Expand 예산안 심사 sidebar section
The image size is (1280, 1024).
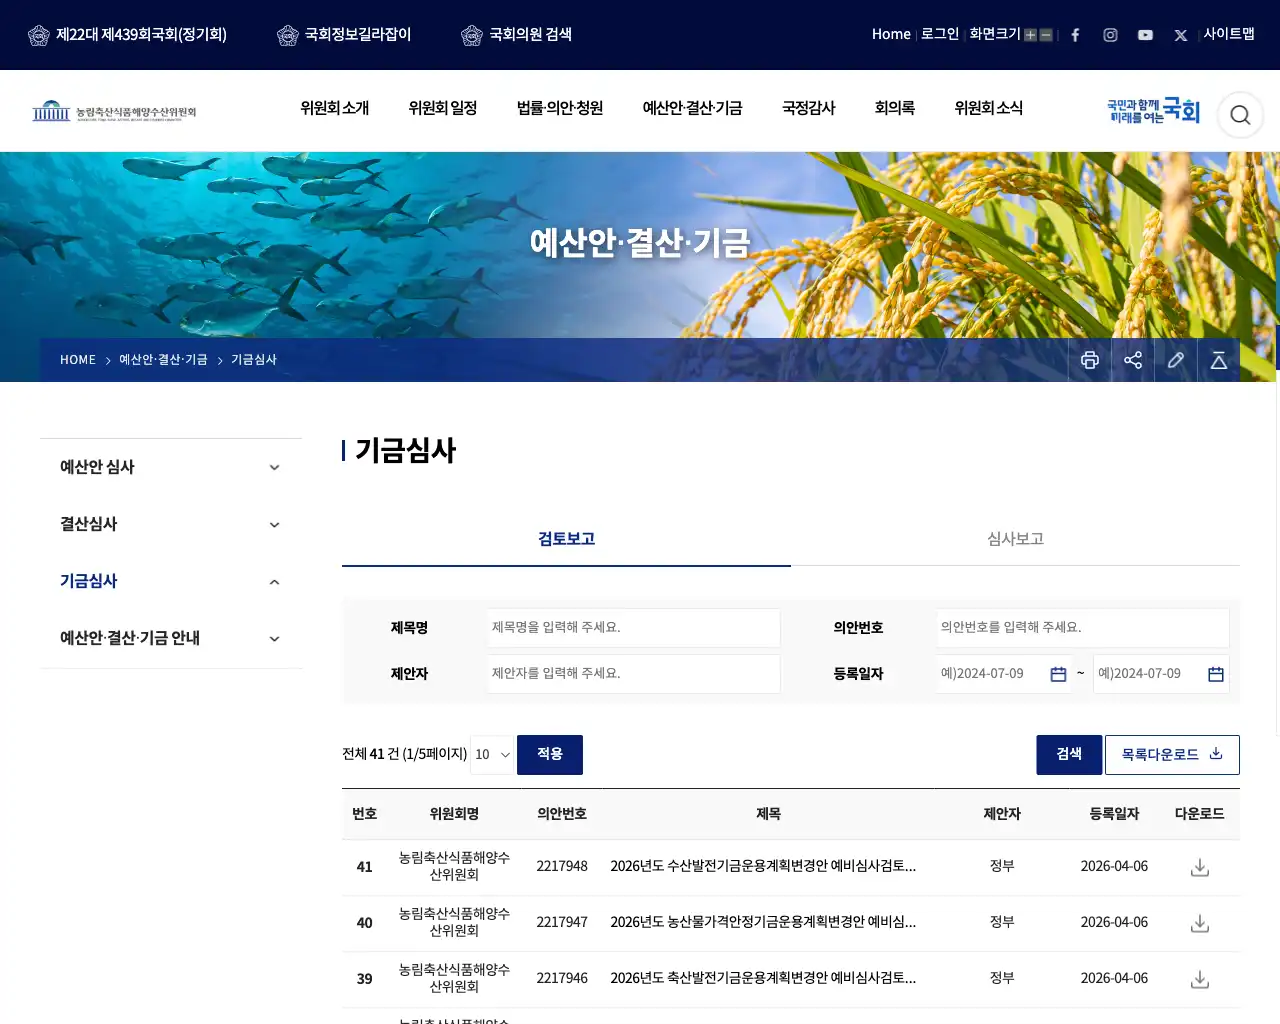click(x=171, y=467)
